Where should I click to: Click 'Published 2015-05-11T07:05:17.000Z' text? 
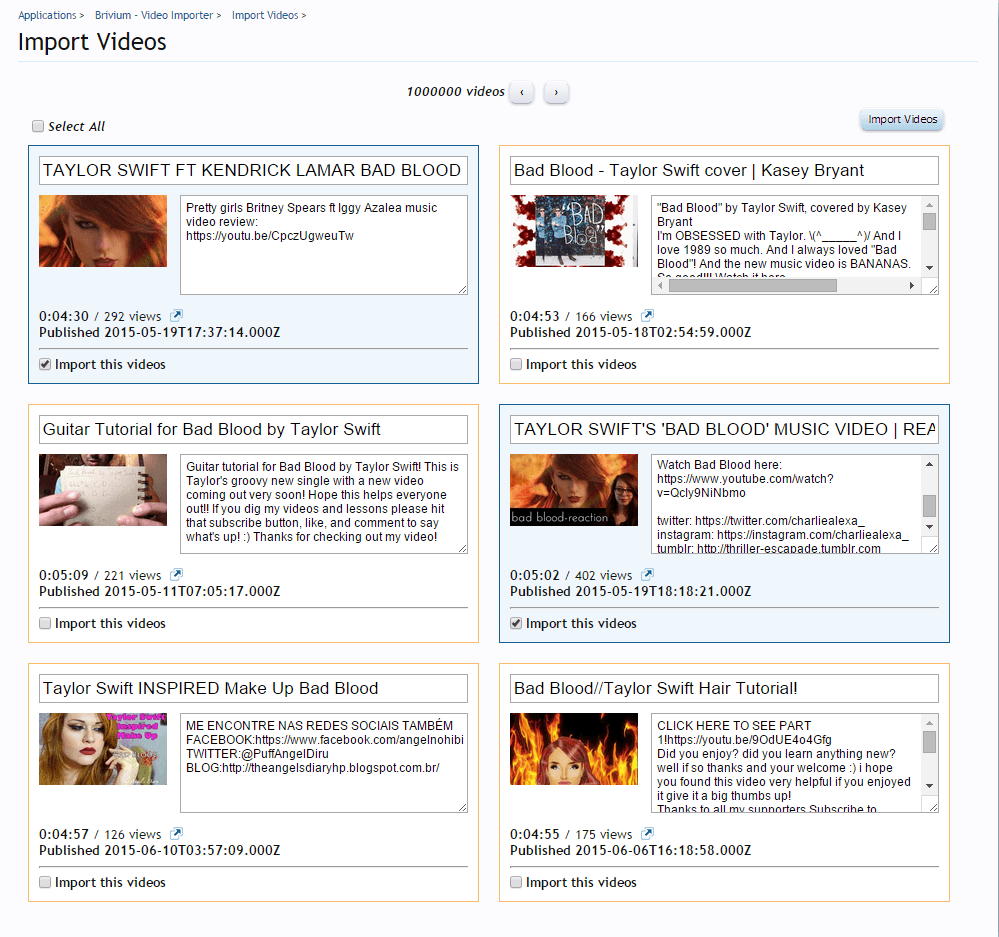(159, 591)
